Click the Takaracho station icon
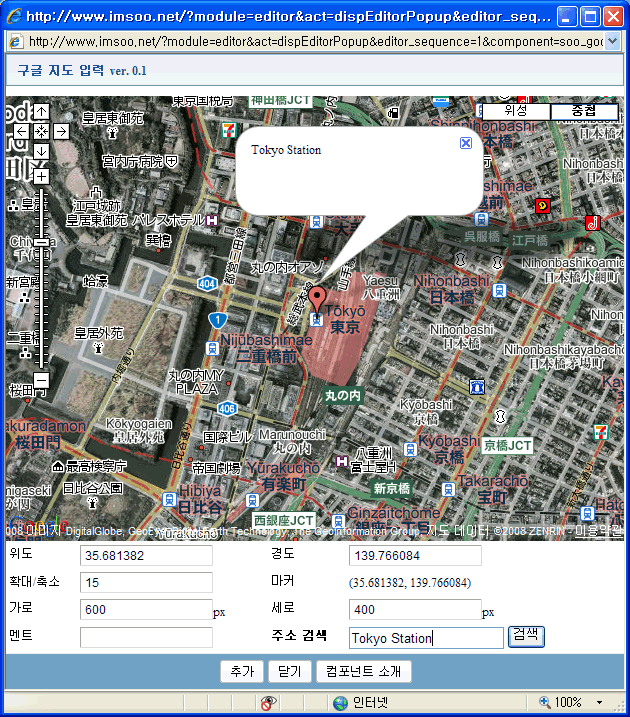The width and height of the screenshot is (630, 717). pos(448,490)
